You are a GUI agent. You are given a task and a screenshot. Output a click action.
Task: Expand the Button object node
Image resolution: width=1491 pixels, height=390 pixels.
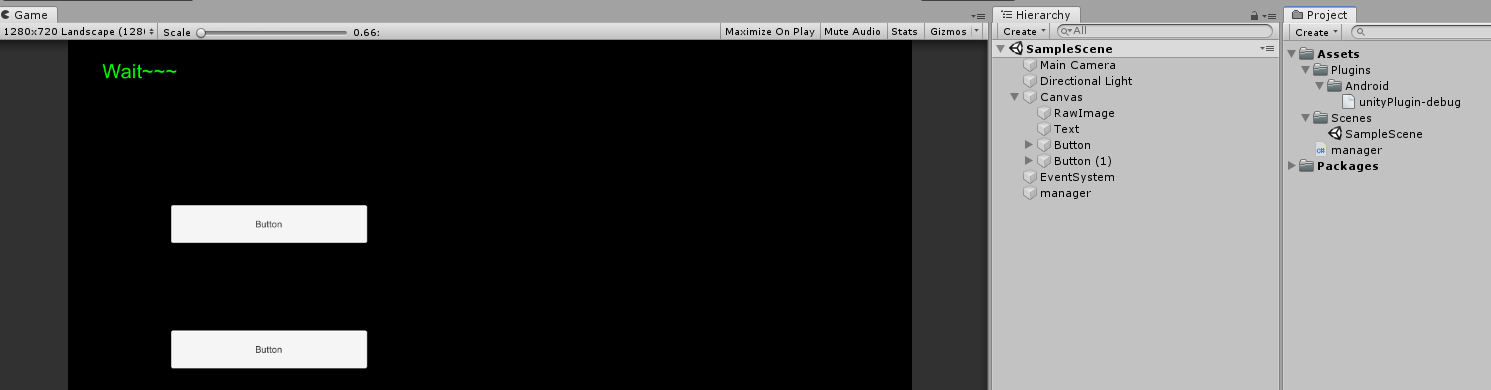click(1029, 145)
